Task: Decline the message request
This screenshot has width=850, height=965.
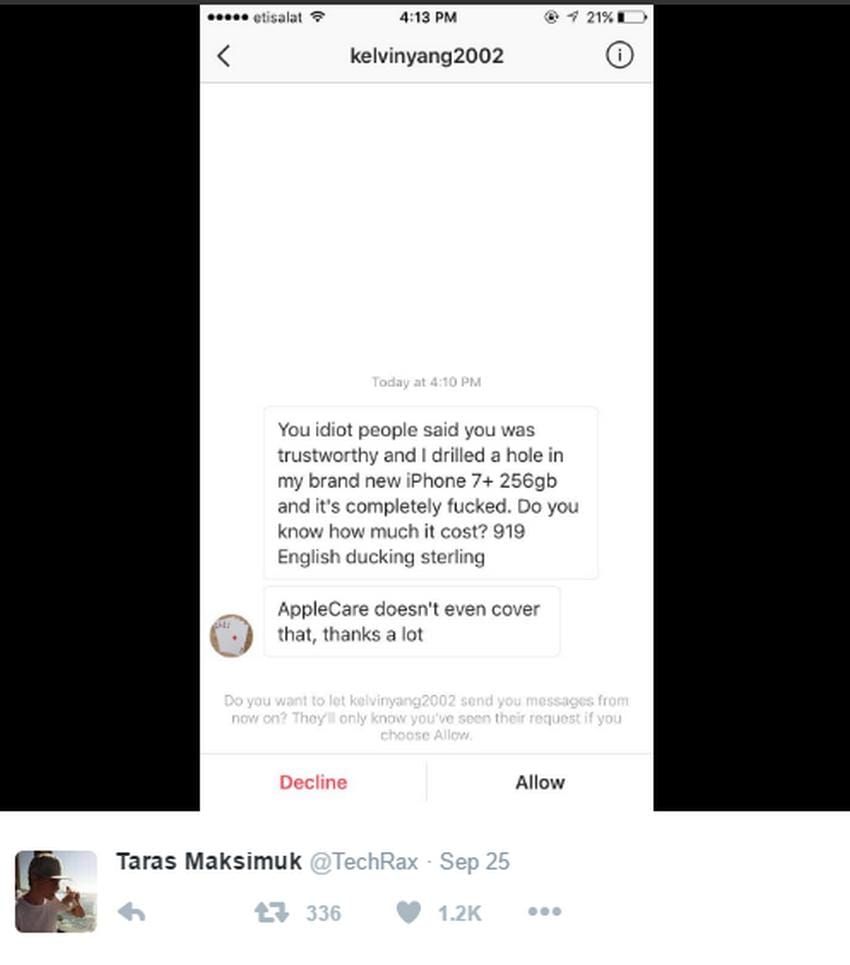Action: pyautogui.click(x=313, y=782)
